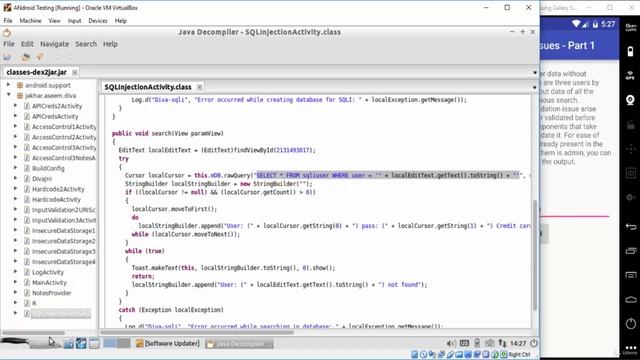
Task: Click the emulator home button icon
Action: pyautogui.click(x=631, y=300)
